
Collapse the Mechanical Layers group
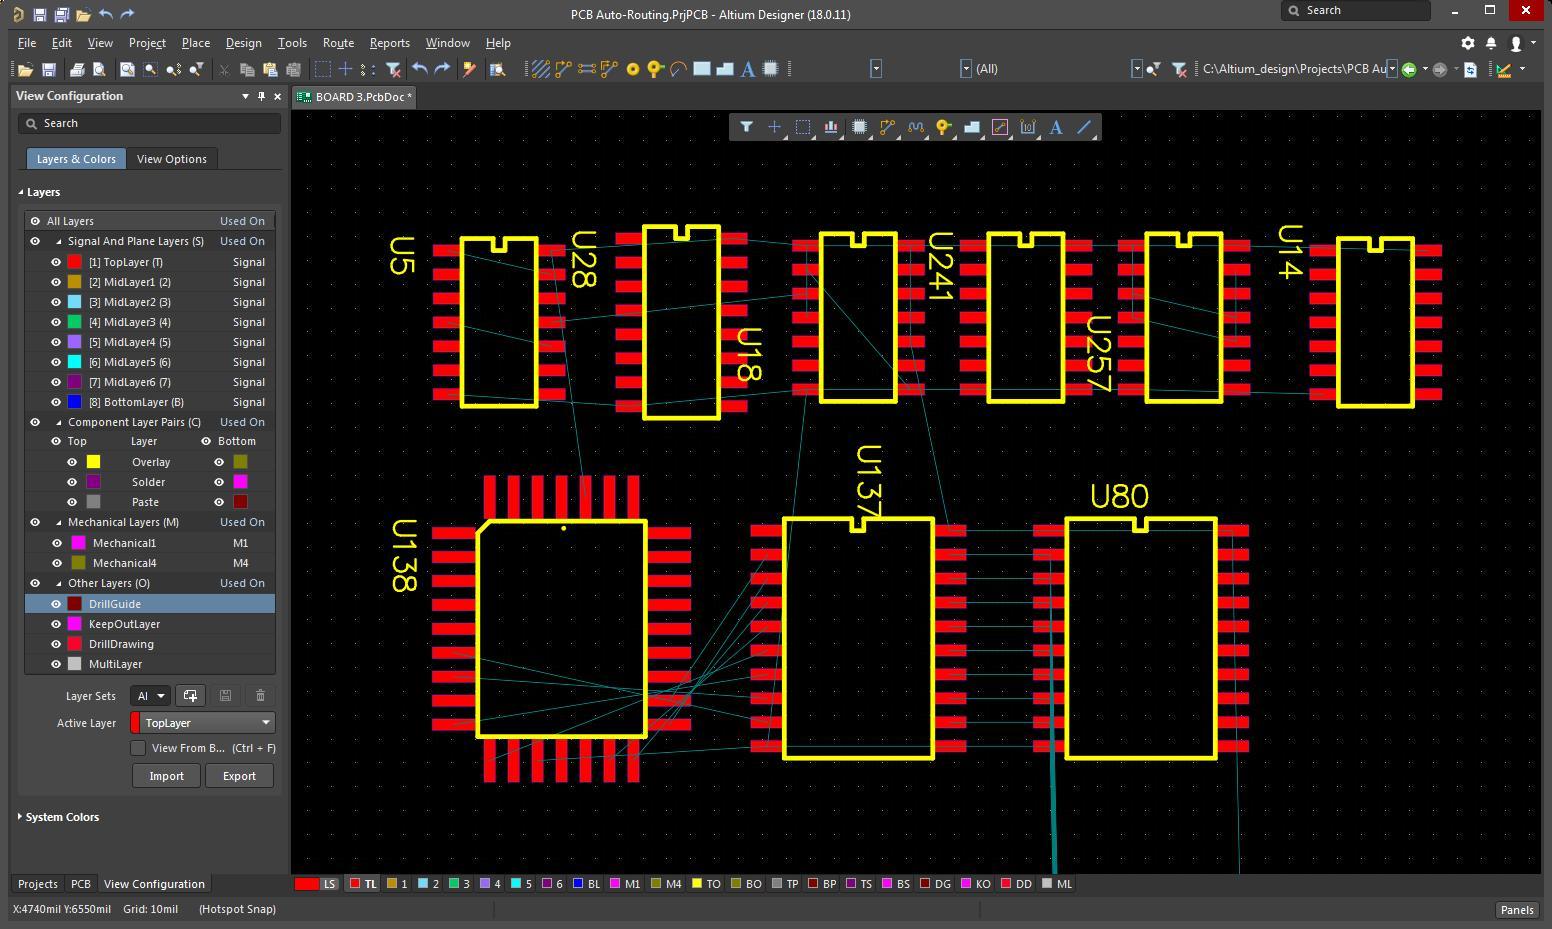(x=59, y=522)
